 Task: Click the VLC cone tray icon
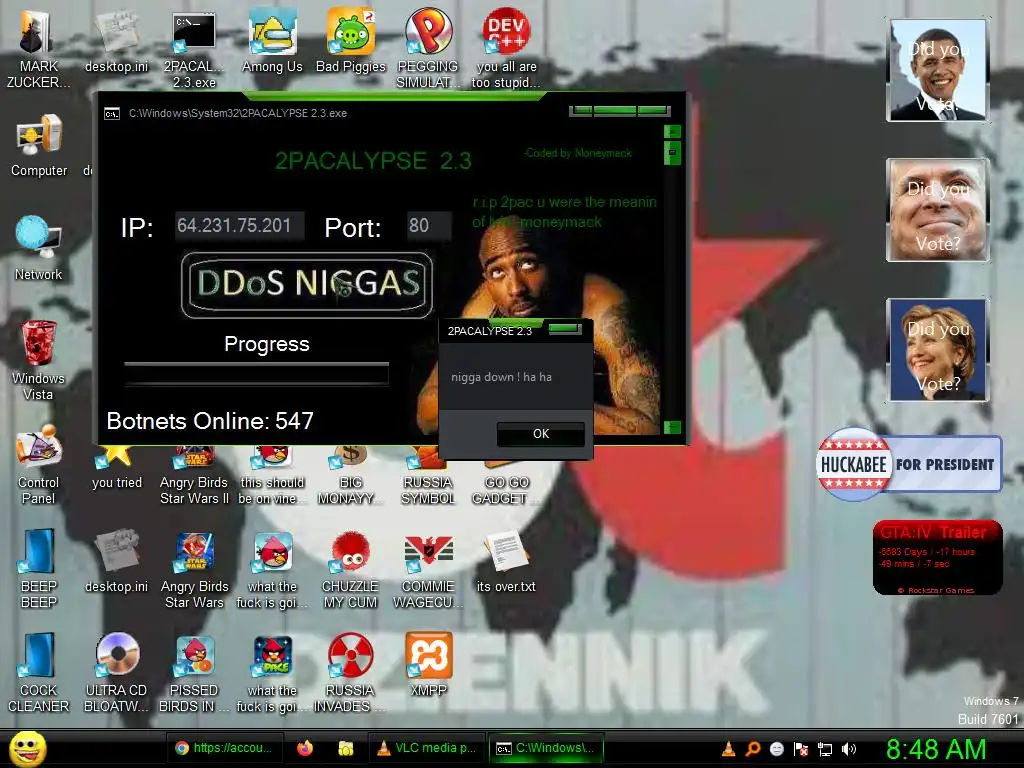point(728,749)
